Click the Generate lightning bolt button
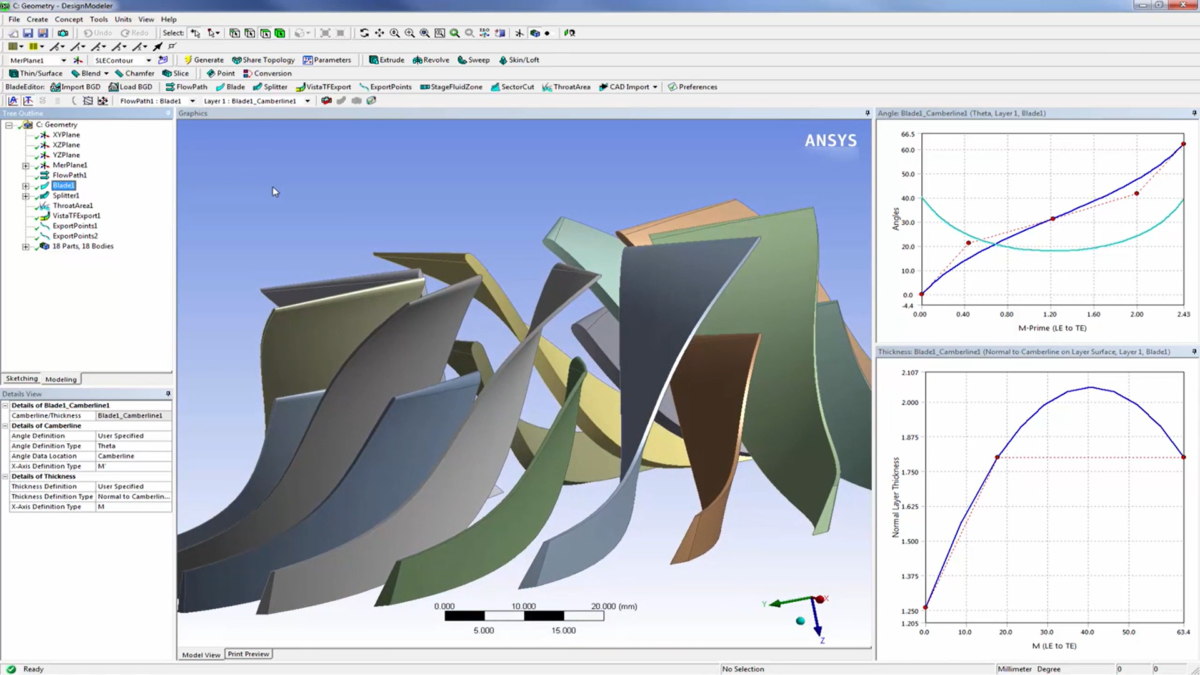The height and width of the screenshot is (675, 1200). point(203,60)
